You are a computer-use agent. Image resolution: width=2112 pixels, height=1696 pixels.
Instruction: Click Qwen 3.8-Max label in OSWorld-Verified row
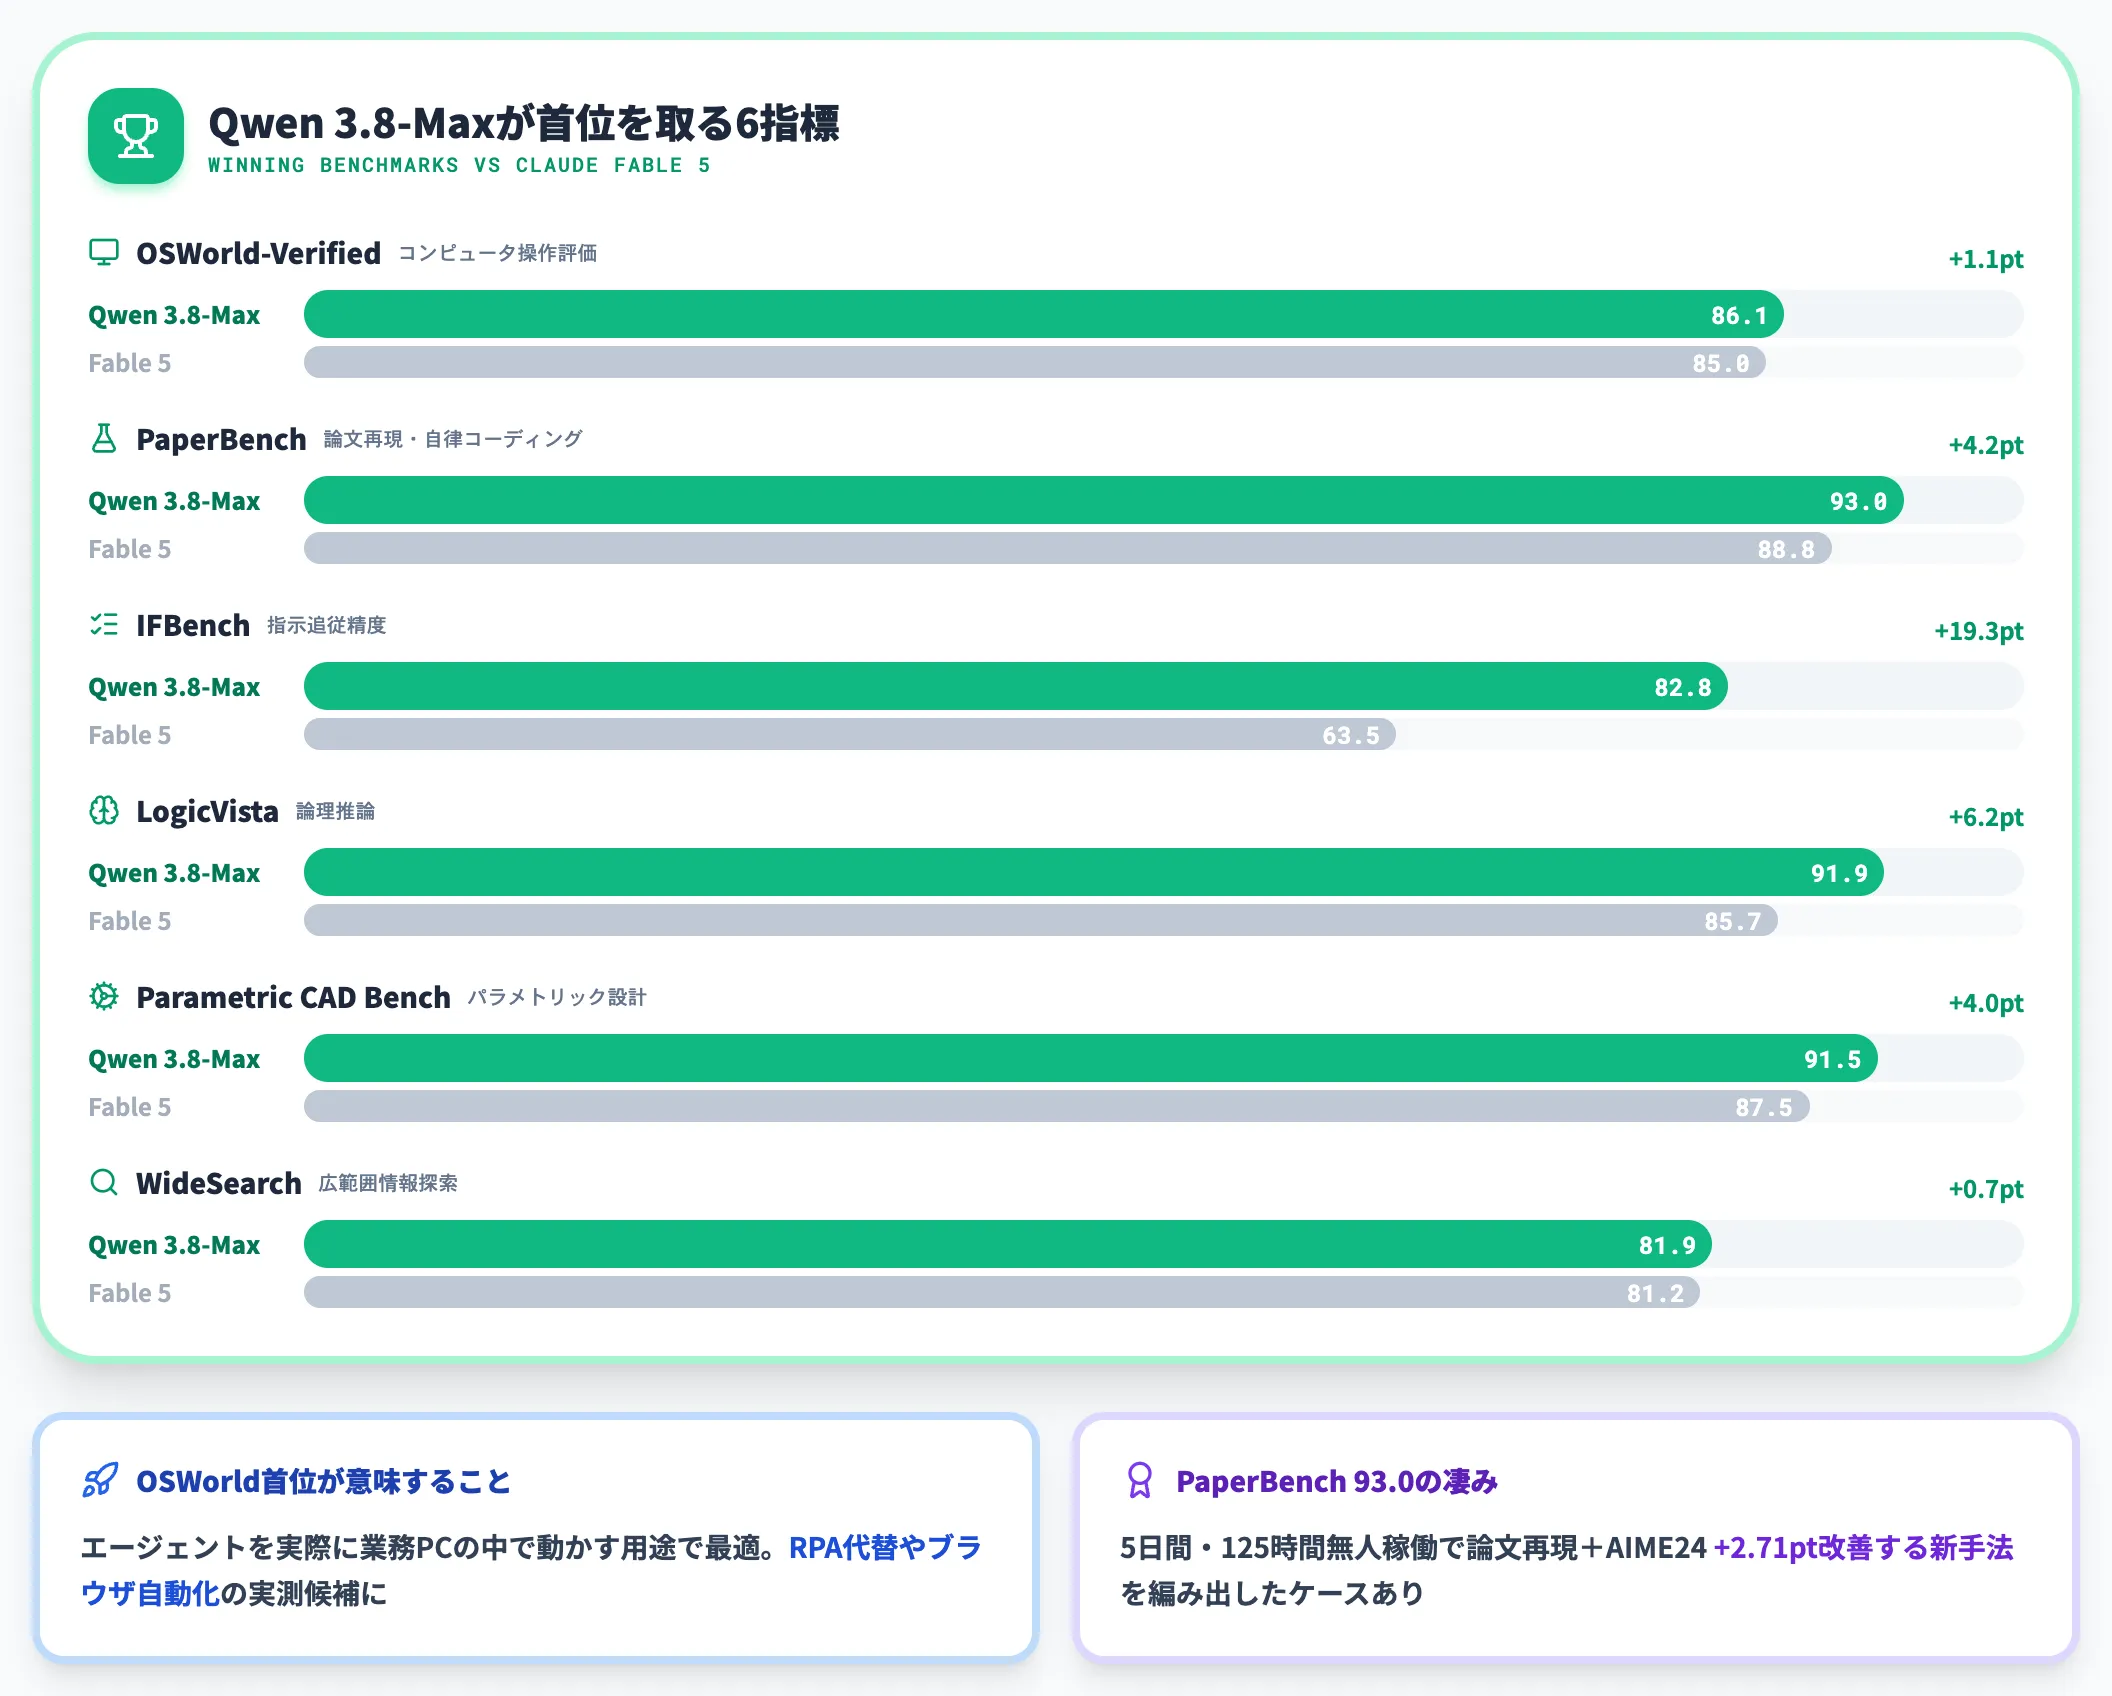click(x=174, y=315)
